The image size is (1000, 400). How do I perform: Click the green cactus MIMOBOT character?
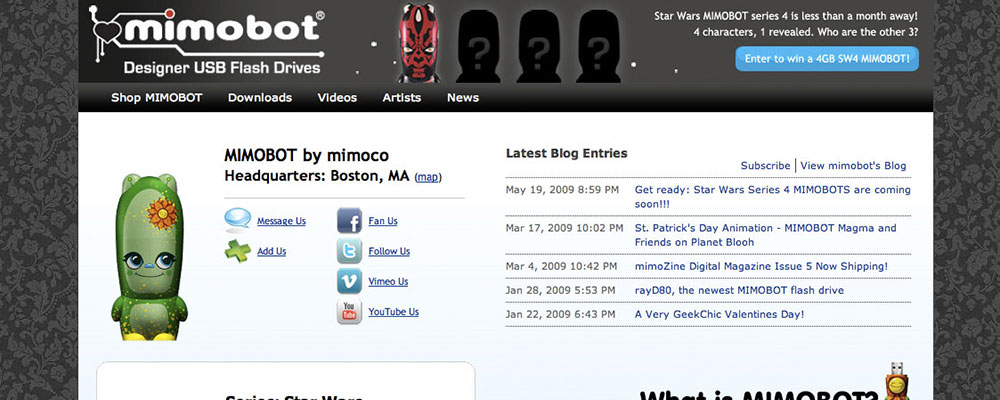click(x=149, y=257)
